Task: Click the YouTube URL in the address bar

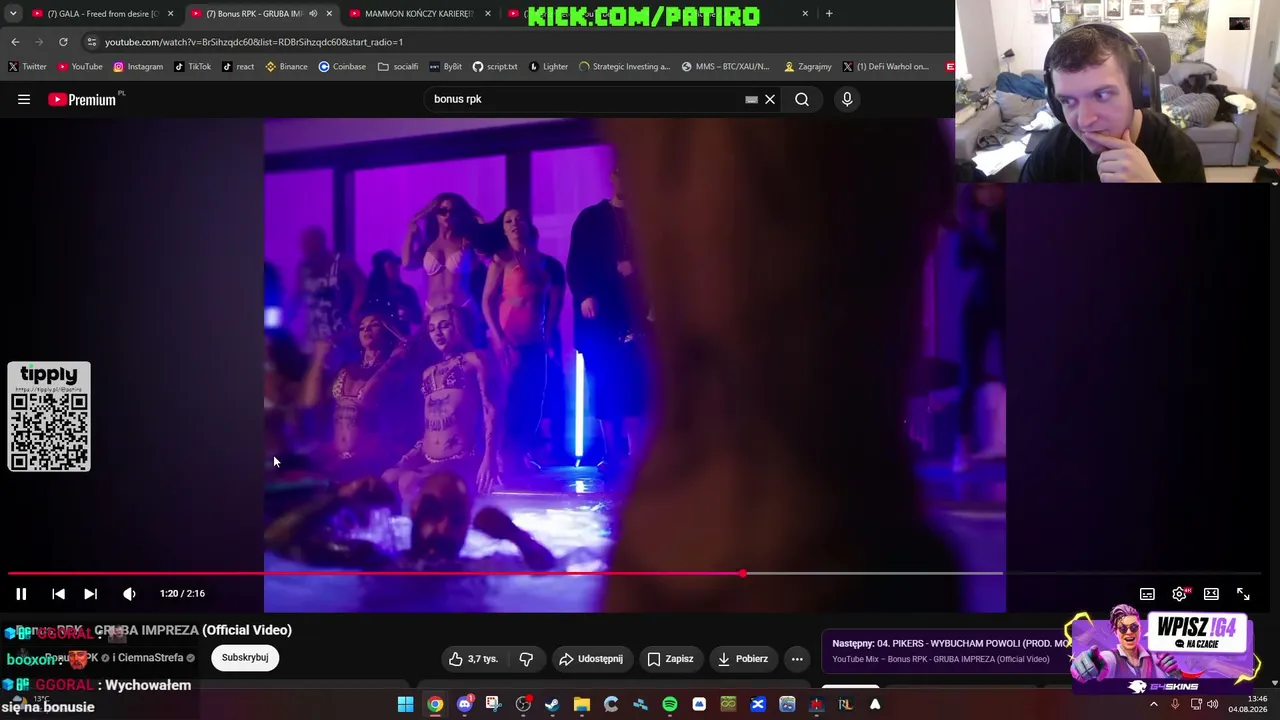Action: pos(254,42)
